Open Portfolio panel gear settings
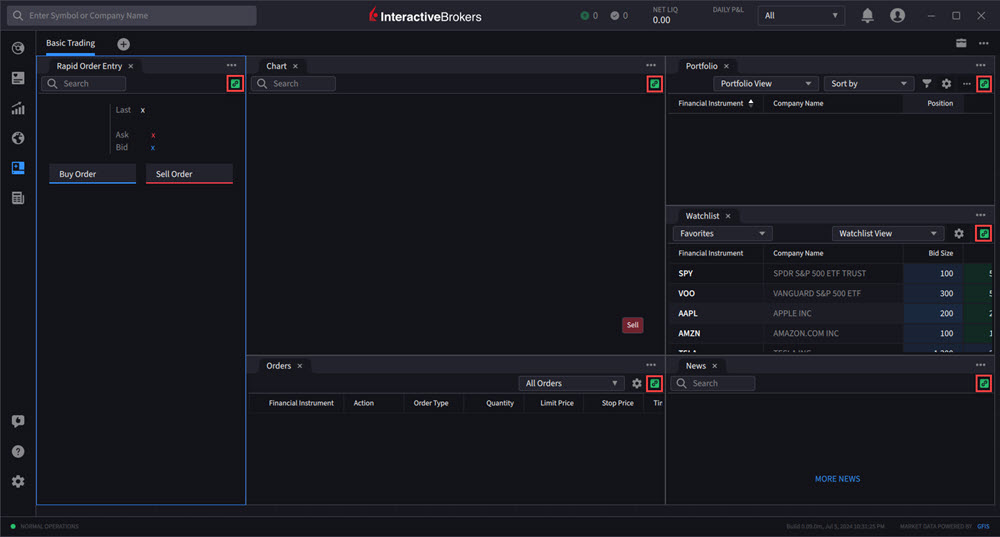Viewport: 1000px width, 537px height. [946, 84]
